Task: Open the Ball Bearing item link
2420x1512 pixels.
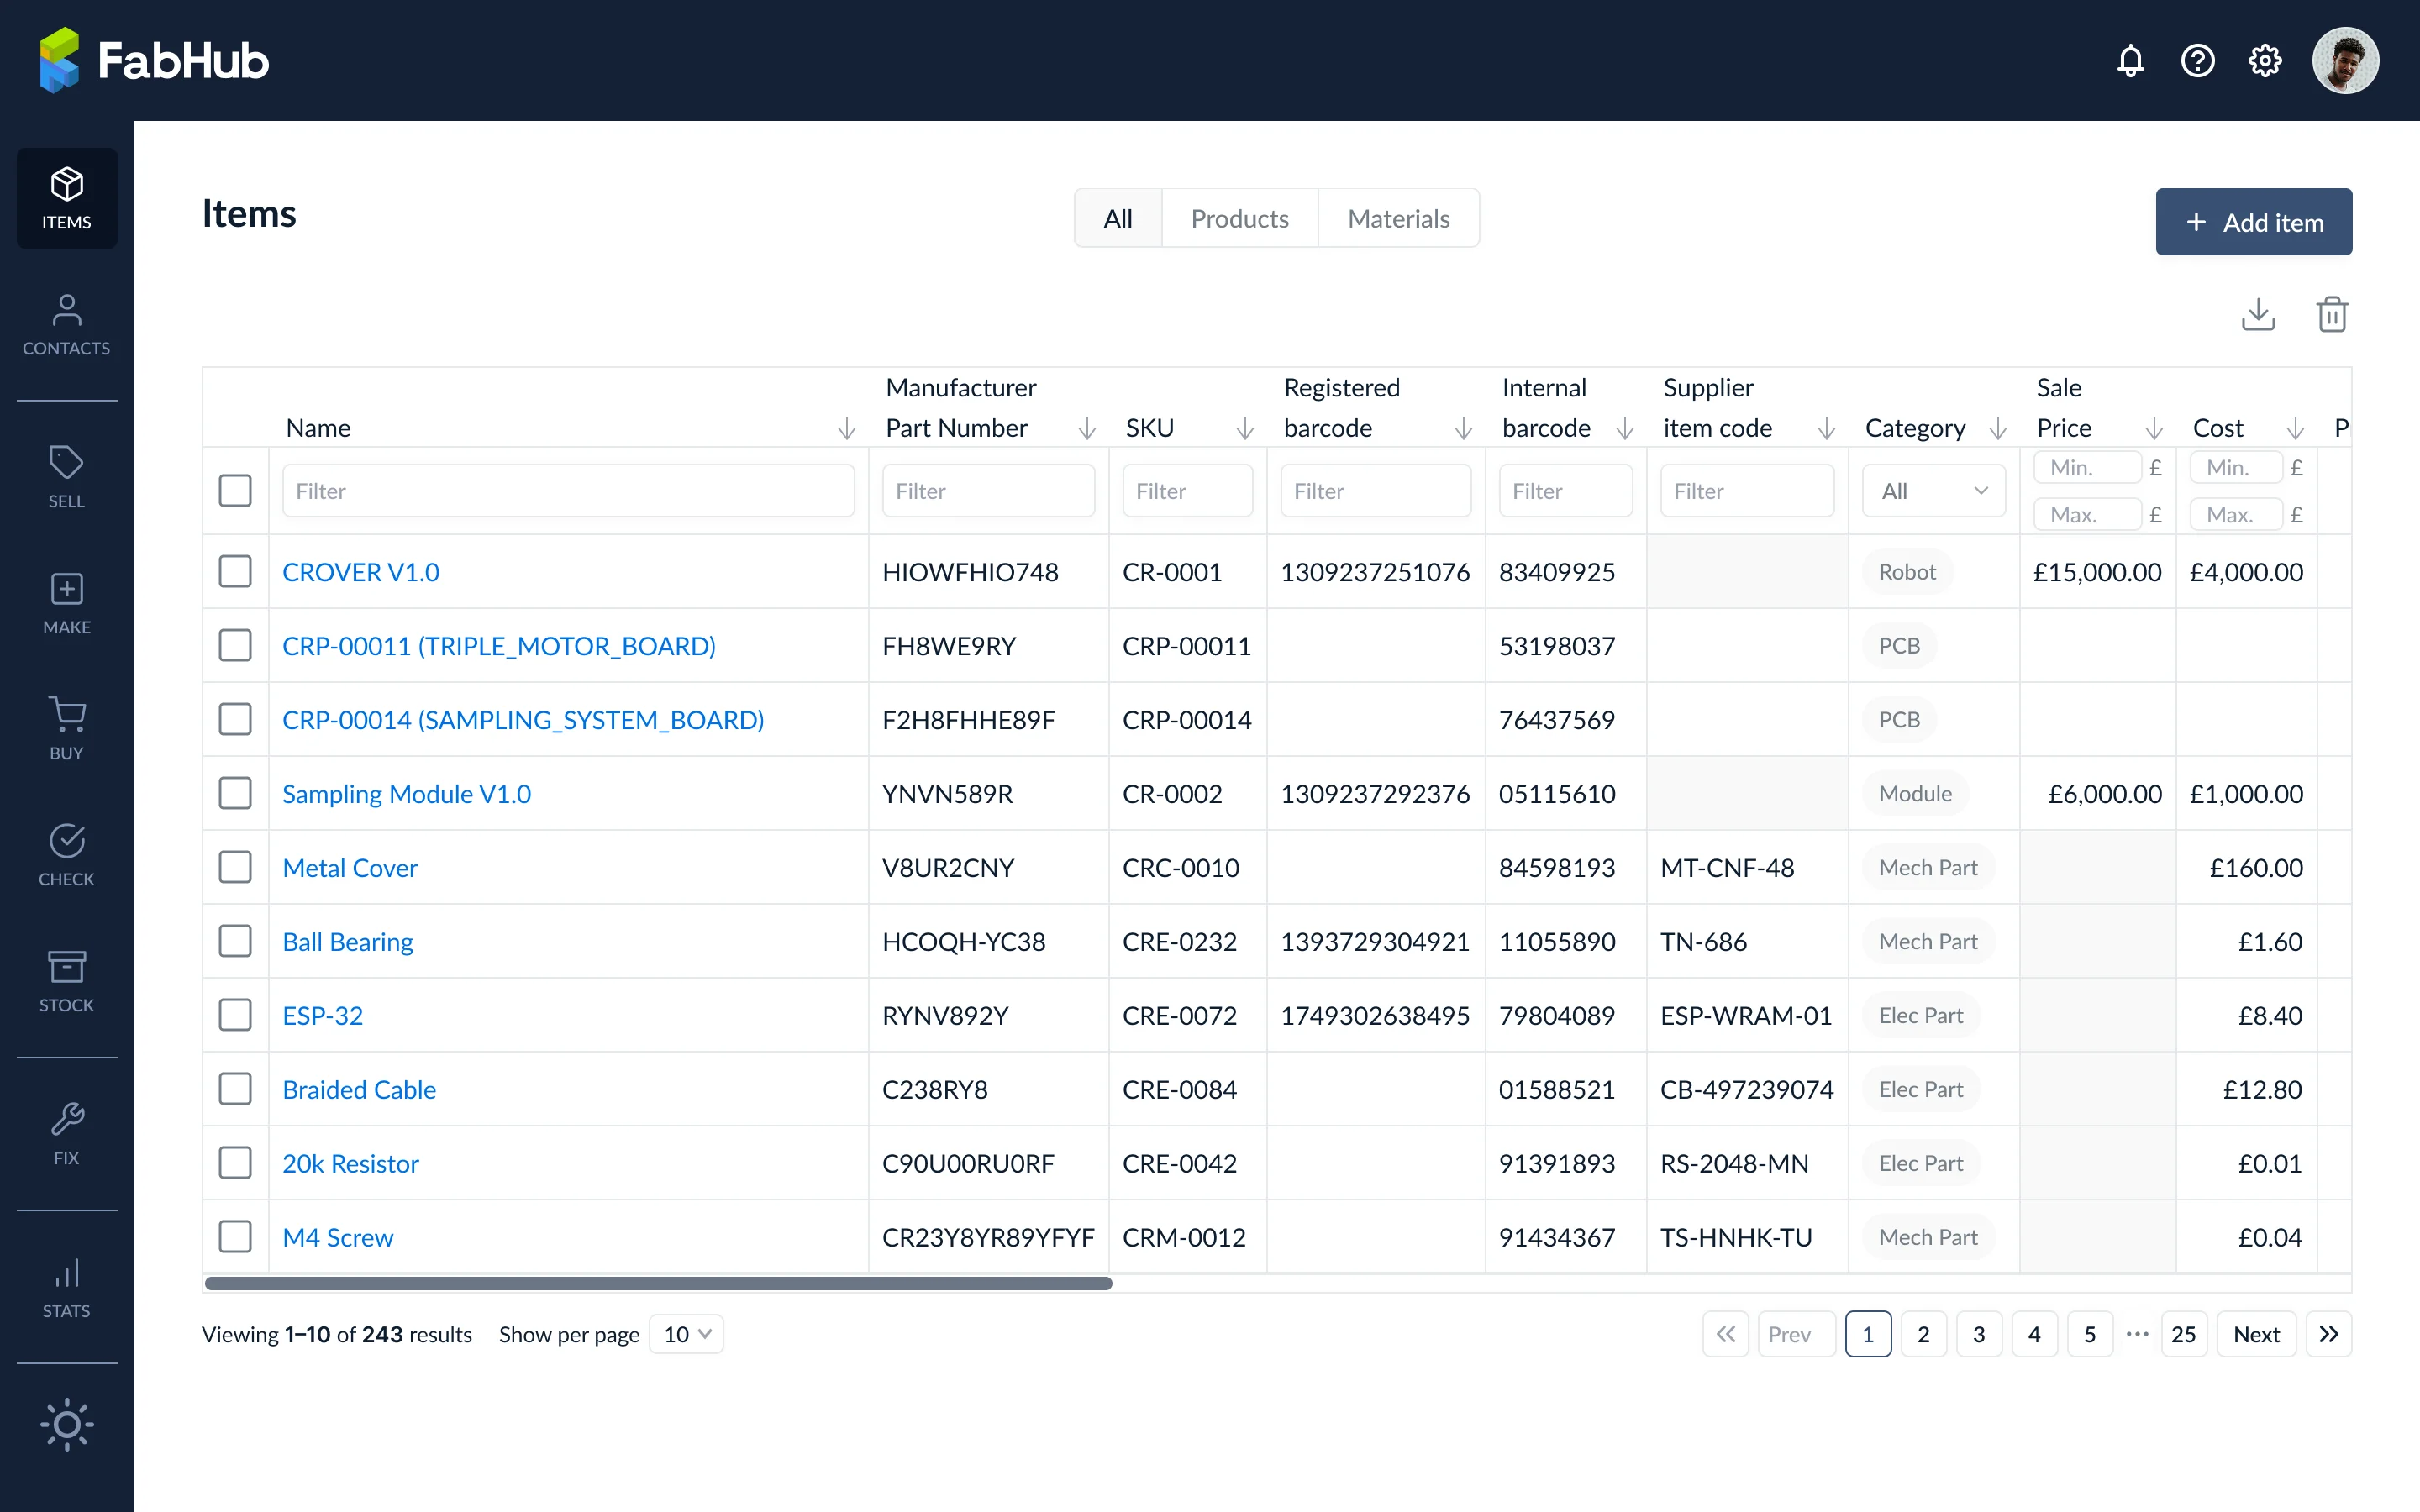Action: click(x=348, y=941)
